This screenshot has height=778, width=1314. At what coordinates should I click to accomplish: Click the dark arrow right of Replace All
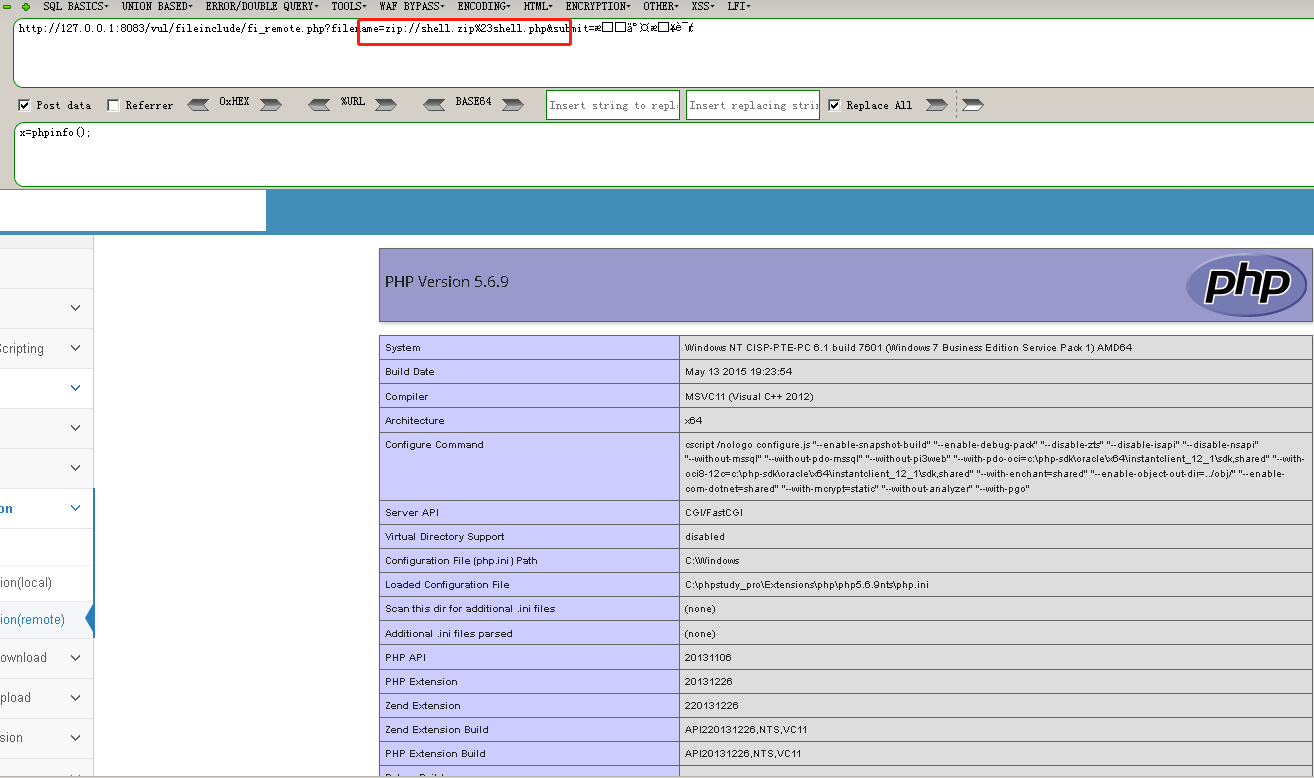(936, 104)
